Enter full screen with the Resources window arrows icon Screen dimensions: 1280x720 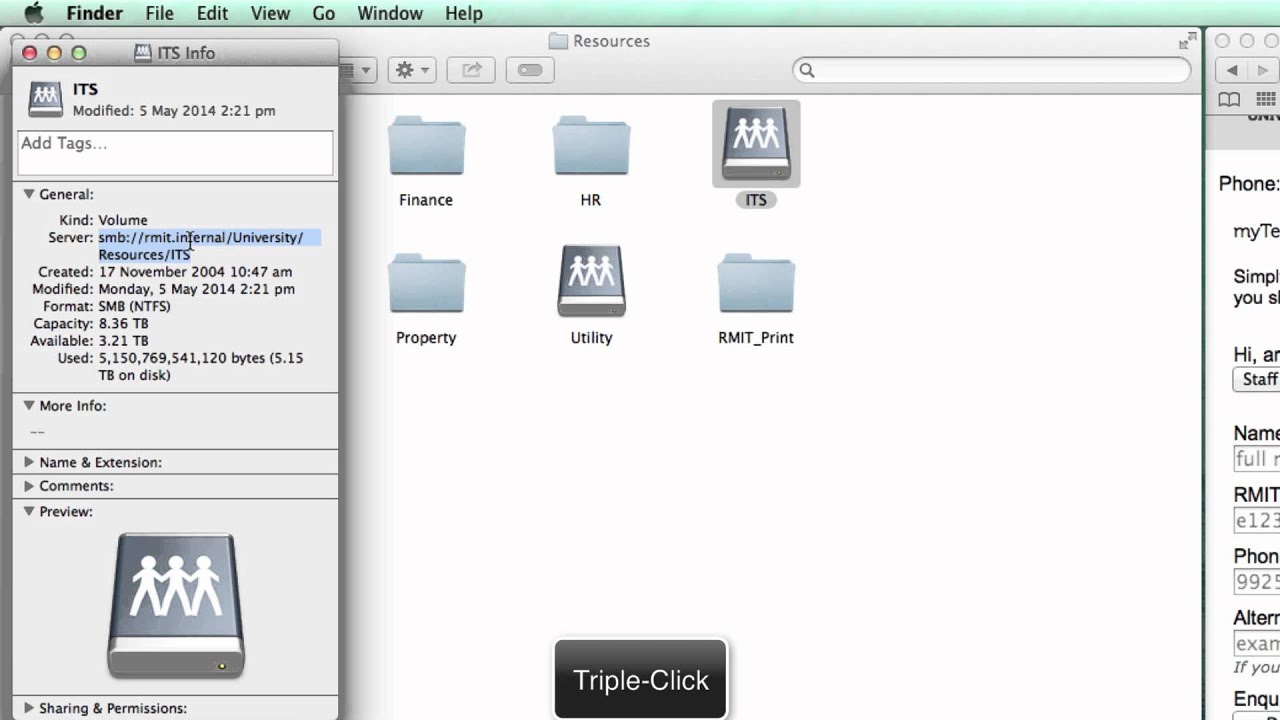[x=1187, y=41]
